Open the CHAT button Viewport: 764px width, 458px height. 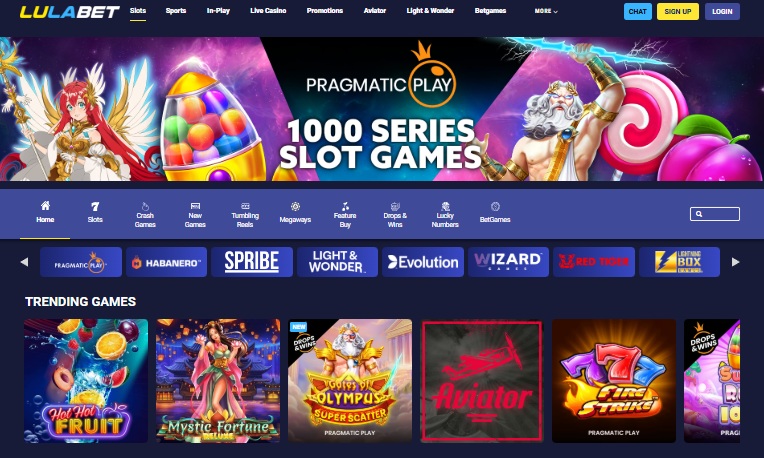[637, 11]
